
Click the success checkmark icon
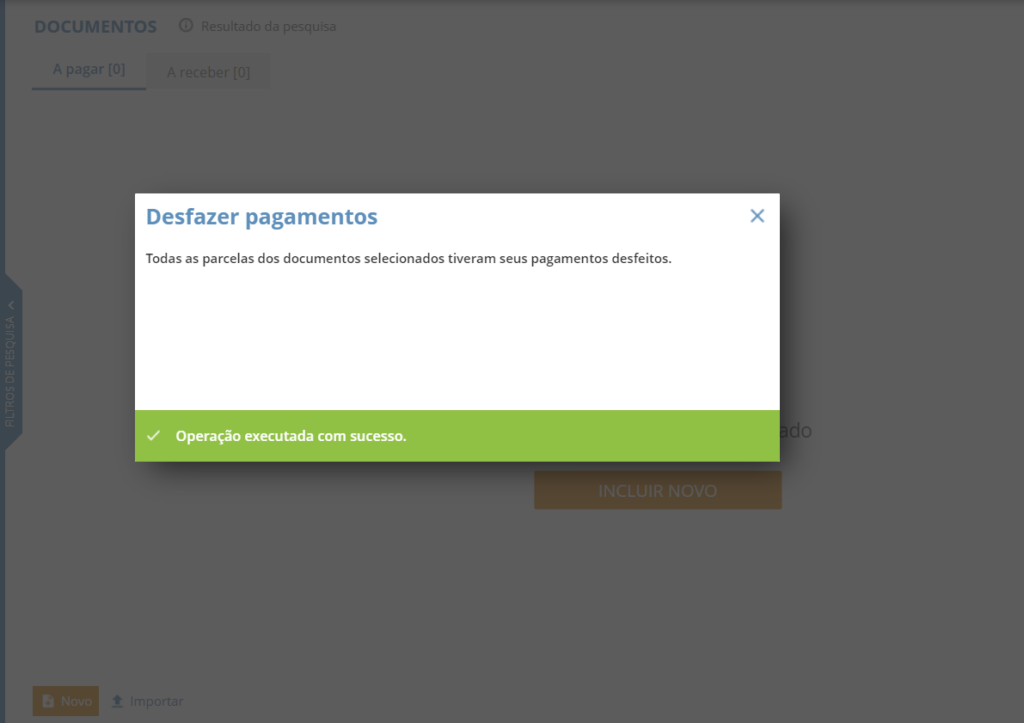(x=153, y=436)
